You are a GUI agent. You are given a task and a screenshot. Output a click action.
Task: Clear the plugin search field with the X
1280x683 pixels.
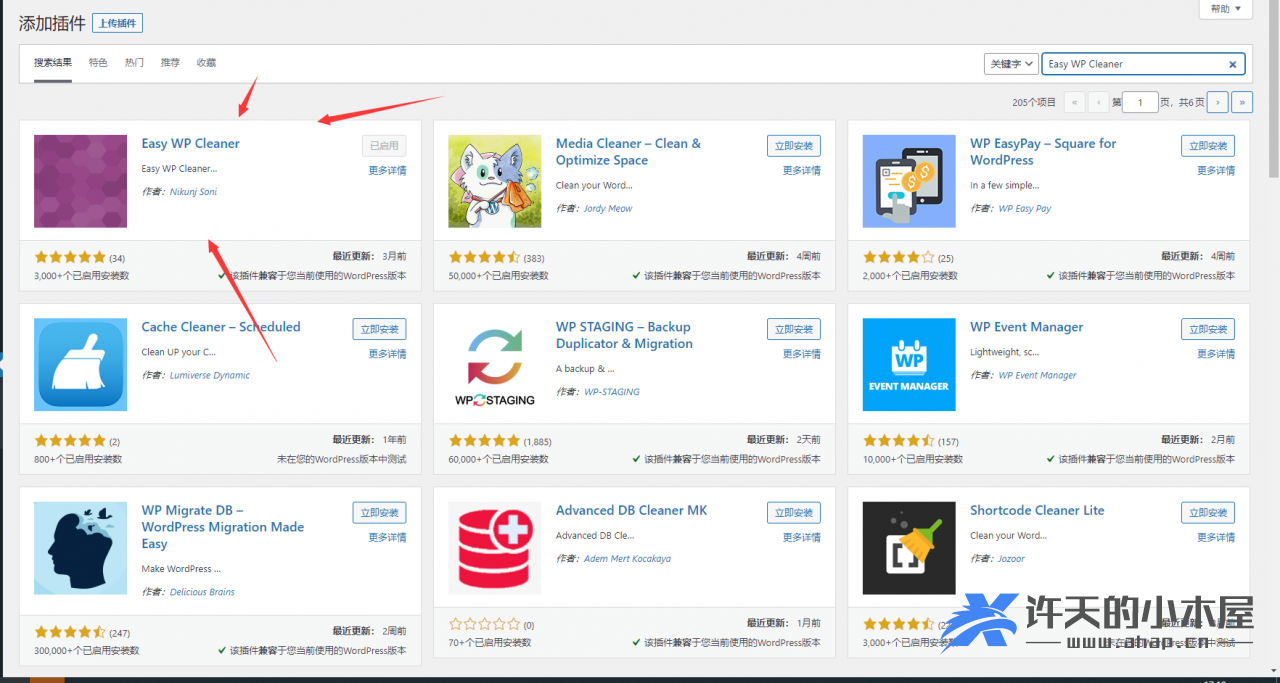[1233, 64]
